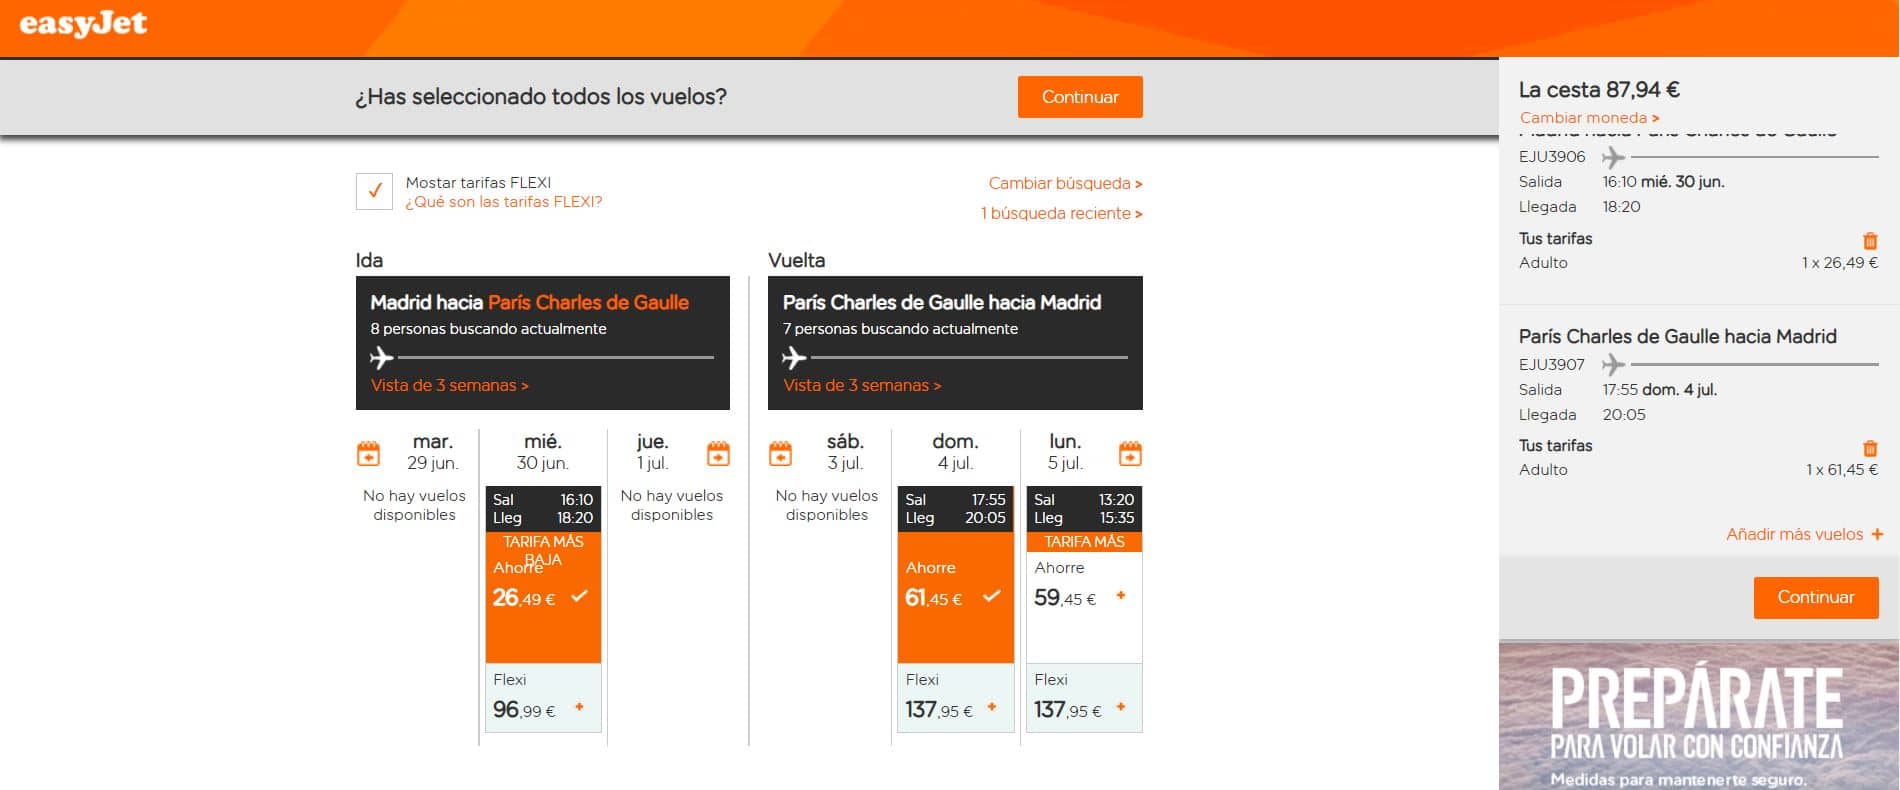Click the easyJet logo
Screen dimensions: 1900x790
coord(84,24)
